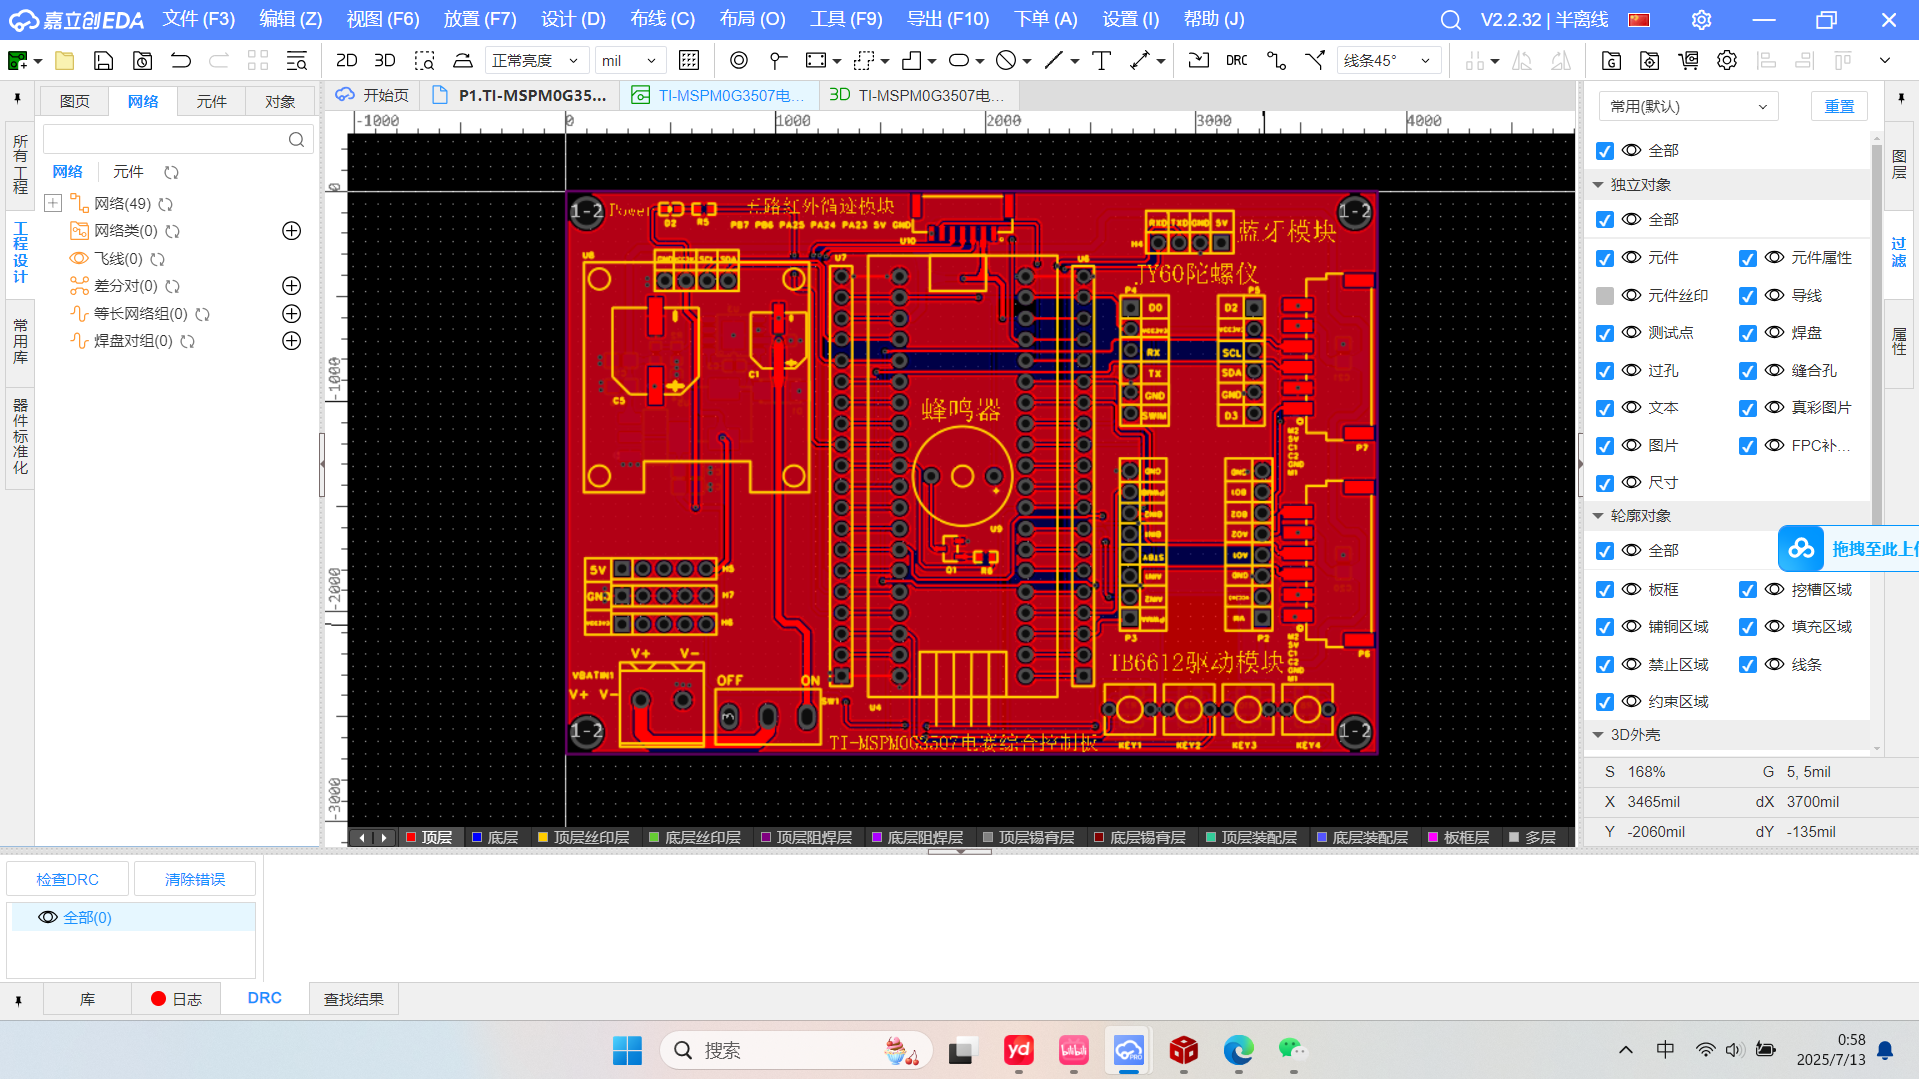The height and width of the screenshot is (1079, 1919).
Task: Open the 导出 (F10) menu
Action: pyautogui.click(x=948, y=19)
